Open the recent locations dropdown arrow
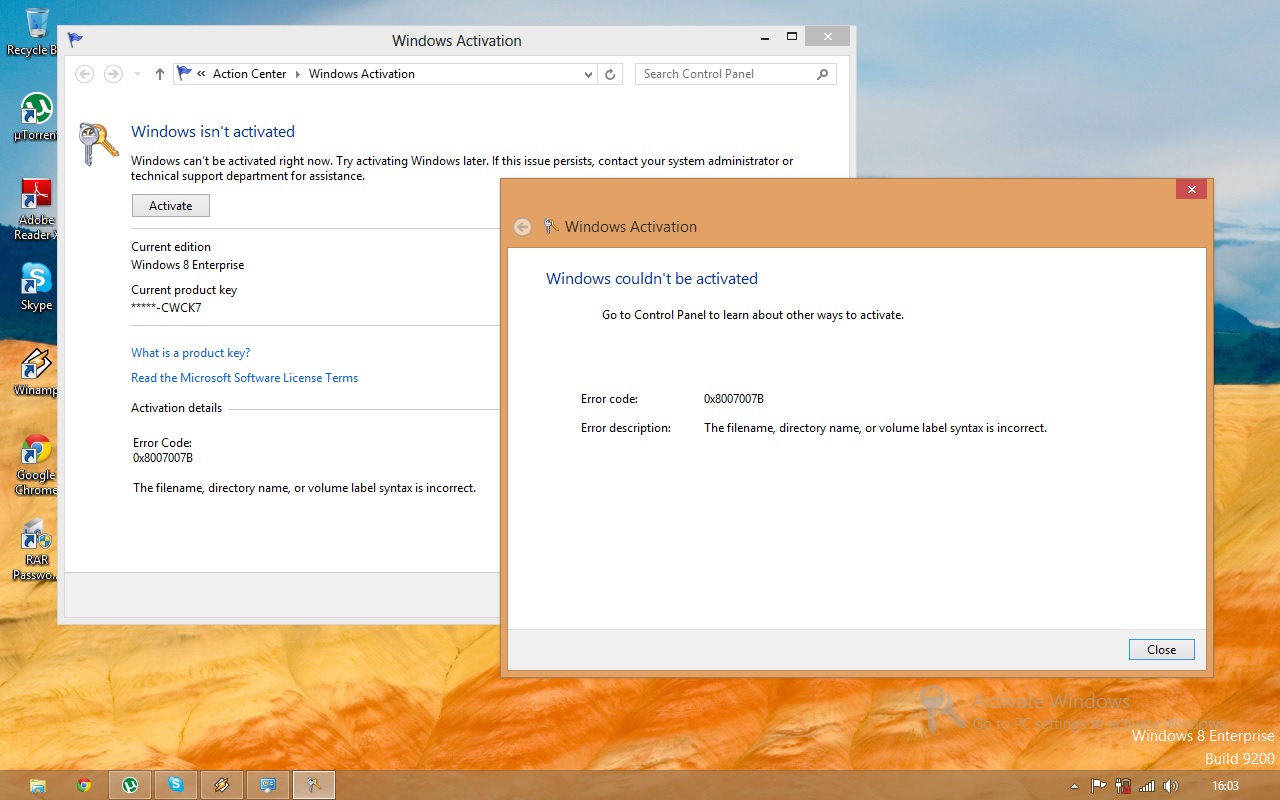The height and width of the screenshot is (800, 1280). (137, 74)
